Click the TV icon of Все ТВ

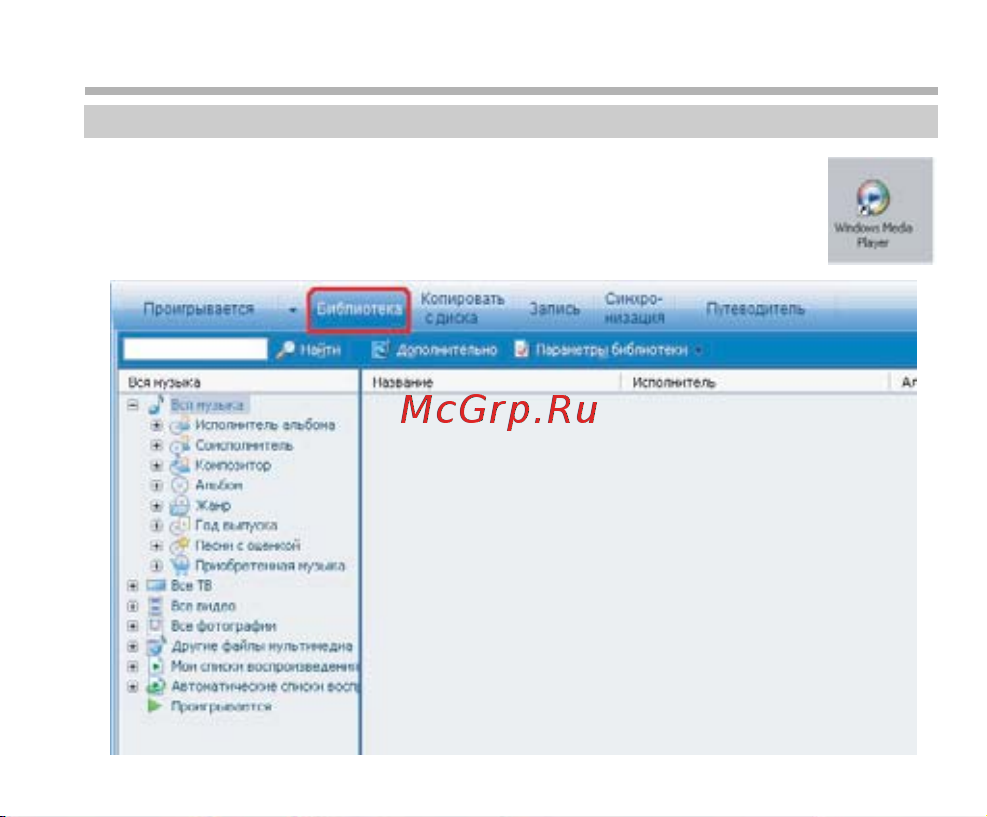click(155, 585)
